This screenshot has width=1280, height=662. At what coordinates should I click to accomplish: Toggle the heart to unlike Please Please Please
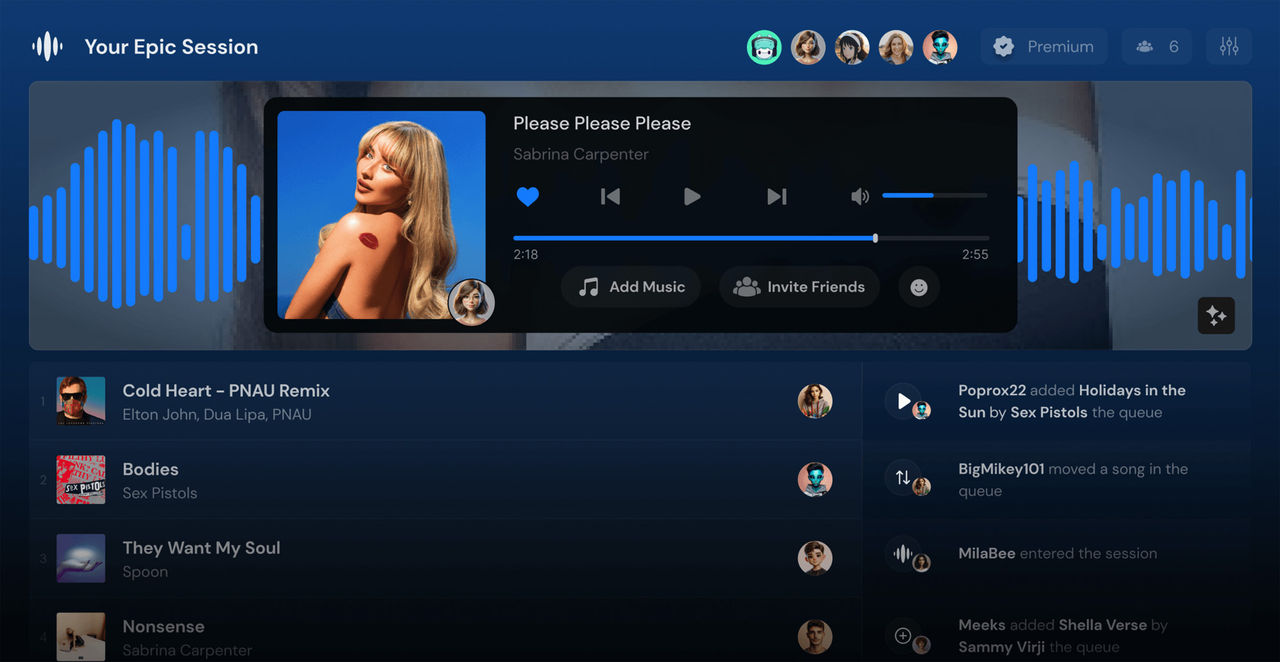pyautogui.click(x=528, y=196)
